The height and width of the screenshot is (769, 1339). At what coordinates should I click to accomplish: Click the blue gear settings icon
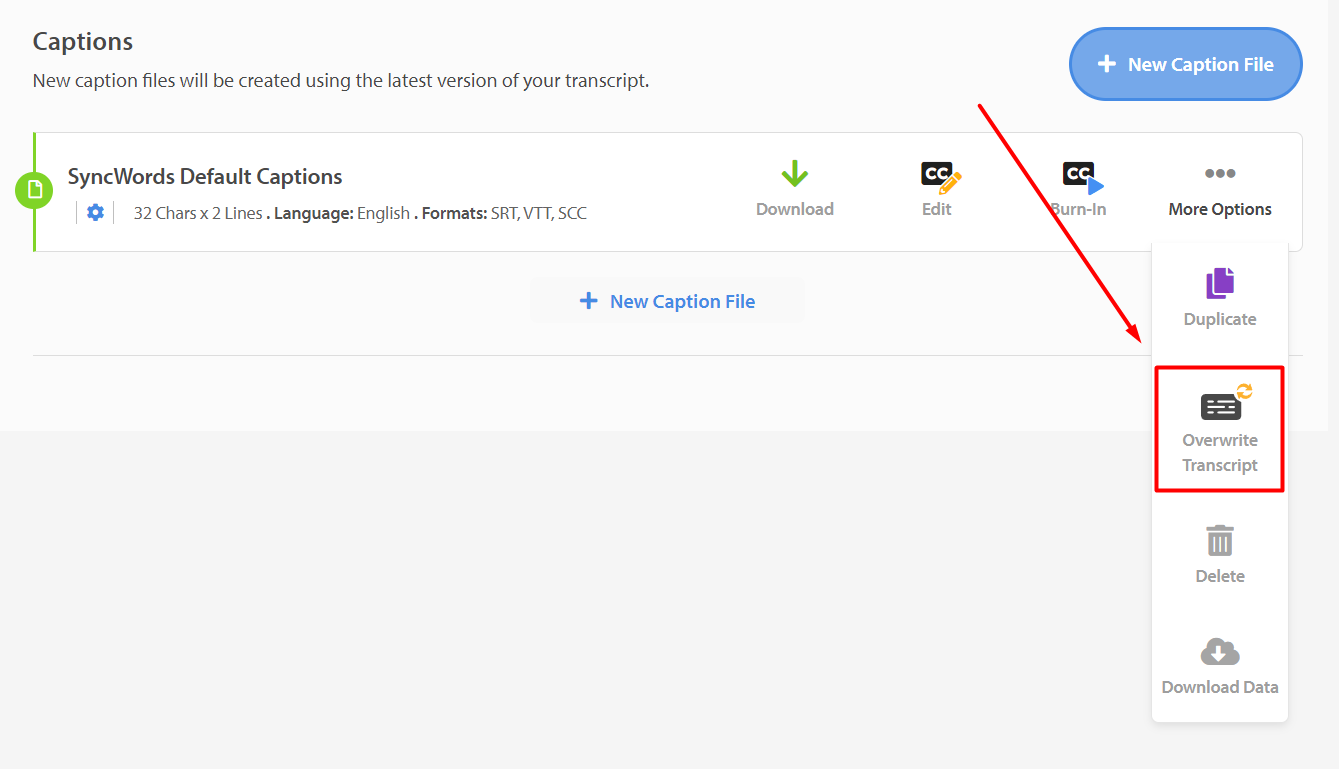click(x=95, y=212)
